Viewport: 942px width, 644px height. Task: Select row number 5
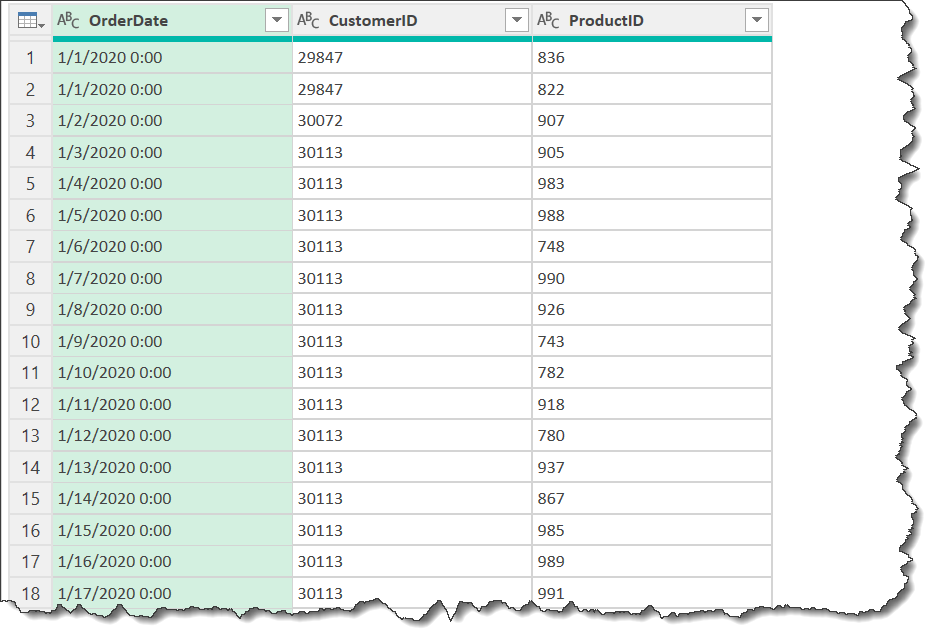[x=31, y=184]
